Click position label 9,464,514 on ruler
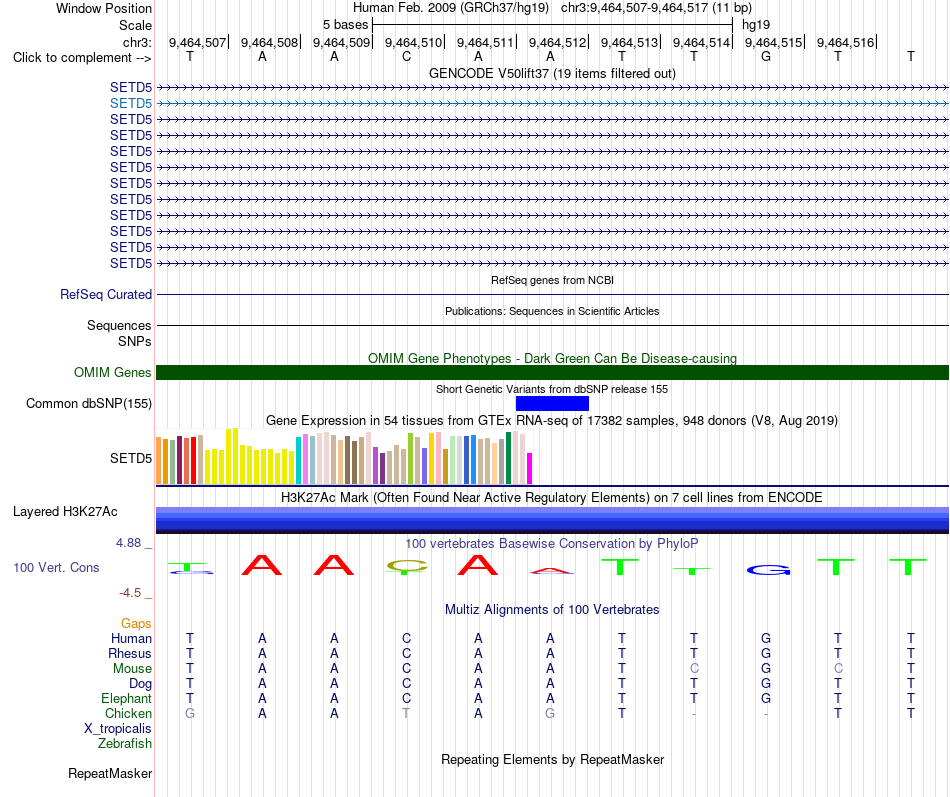 tap(702, 42)
